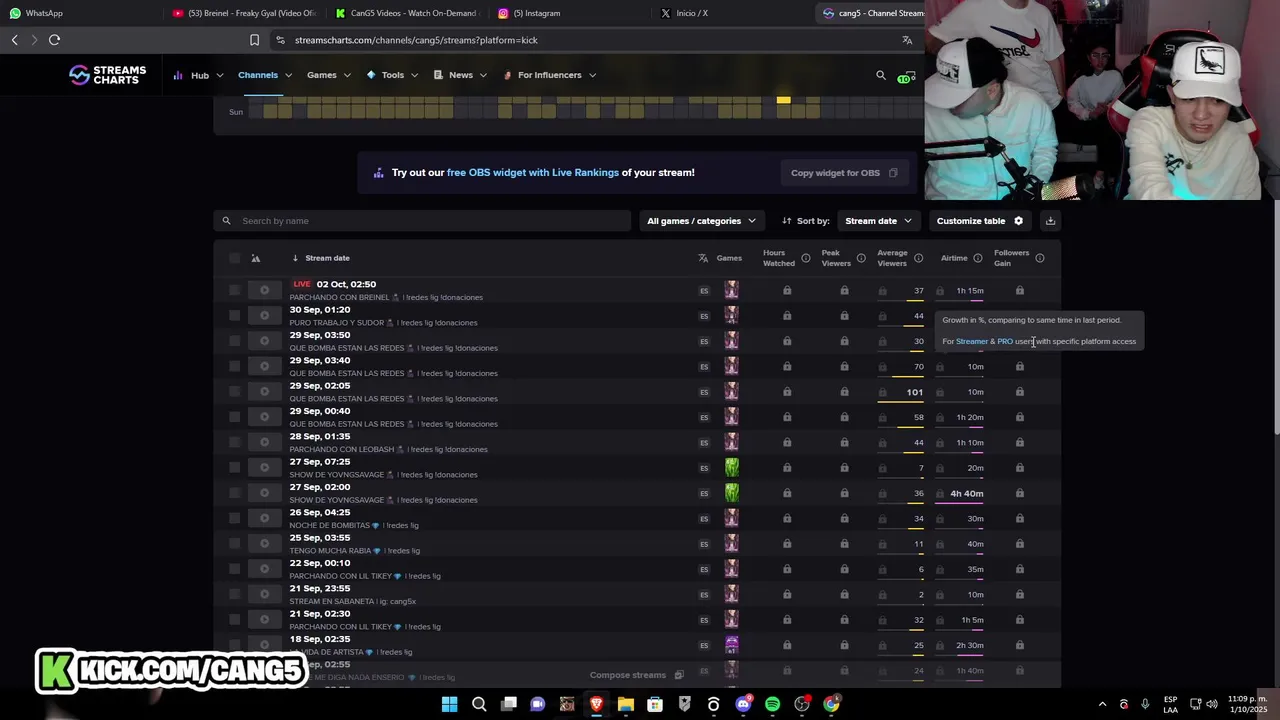The width and height of the screenshot is (1280, 720).
Task: Open File Explorer from the taskbar
Action: (x=626, y=704)
